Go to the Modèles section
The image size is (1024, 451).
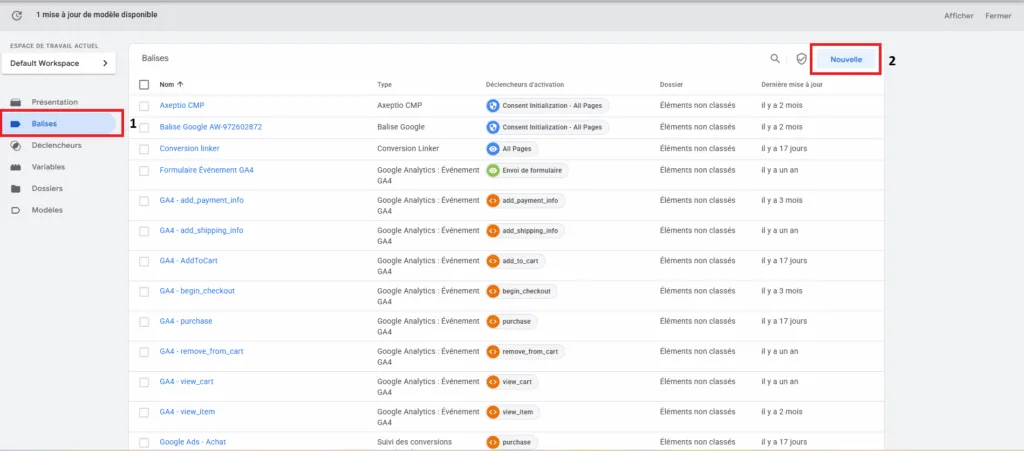point(48,210)
